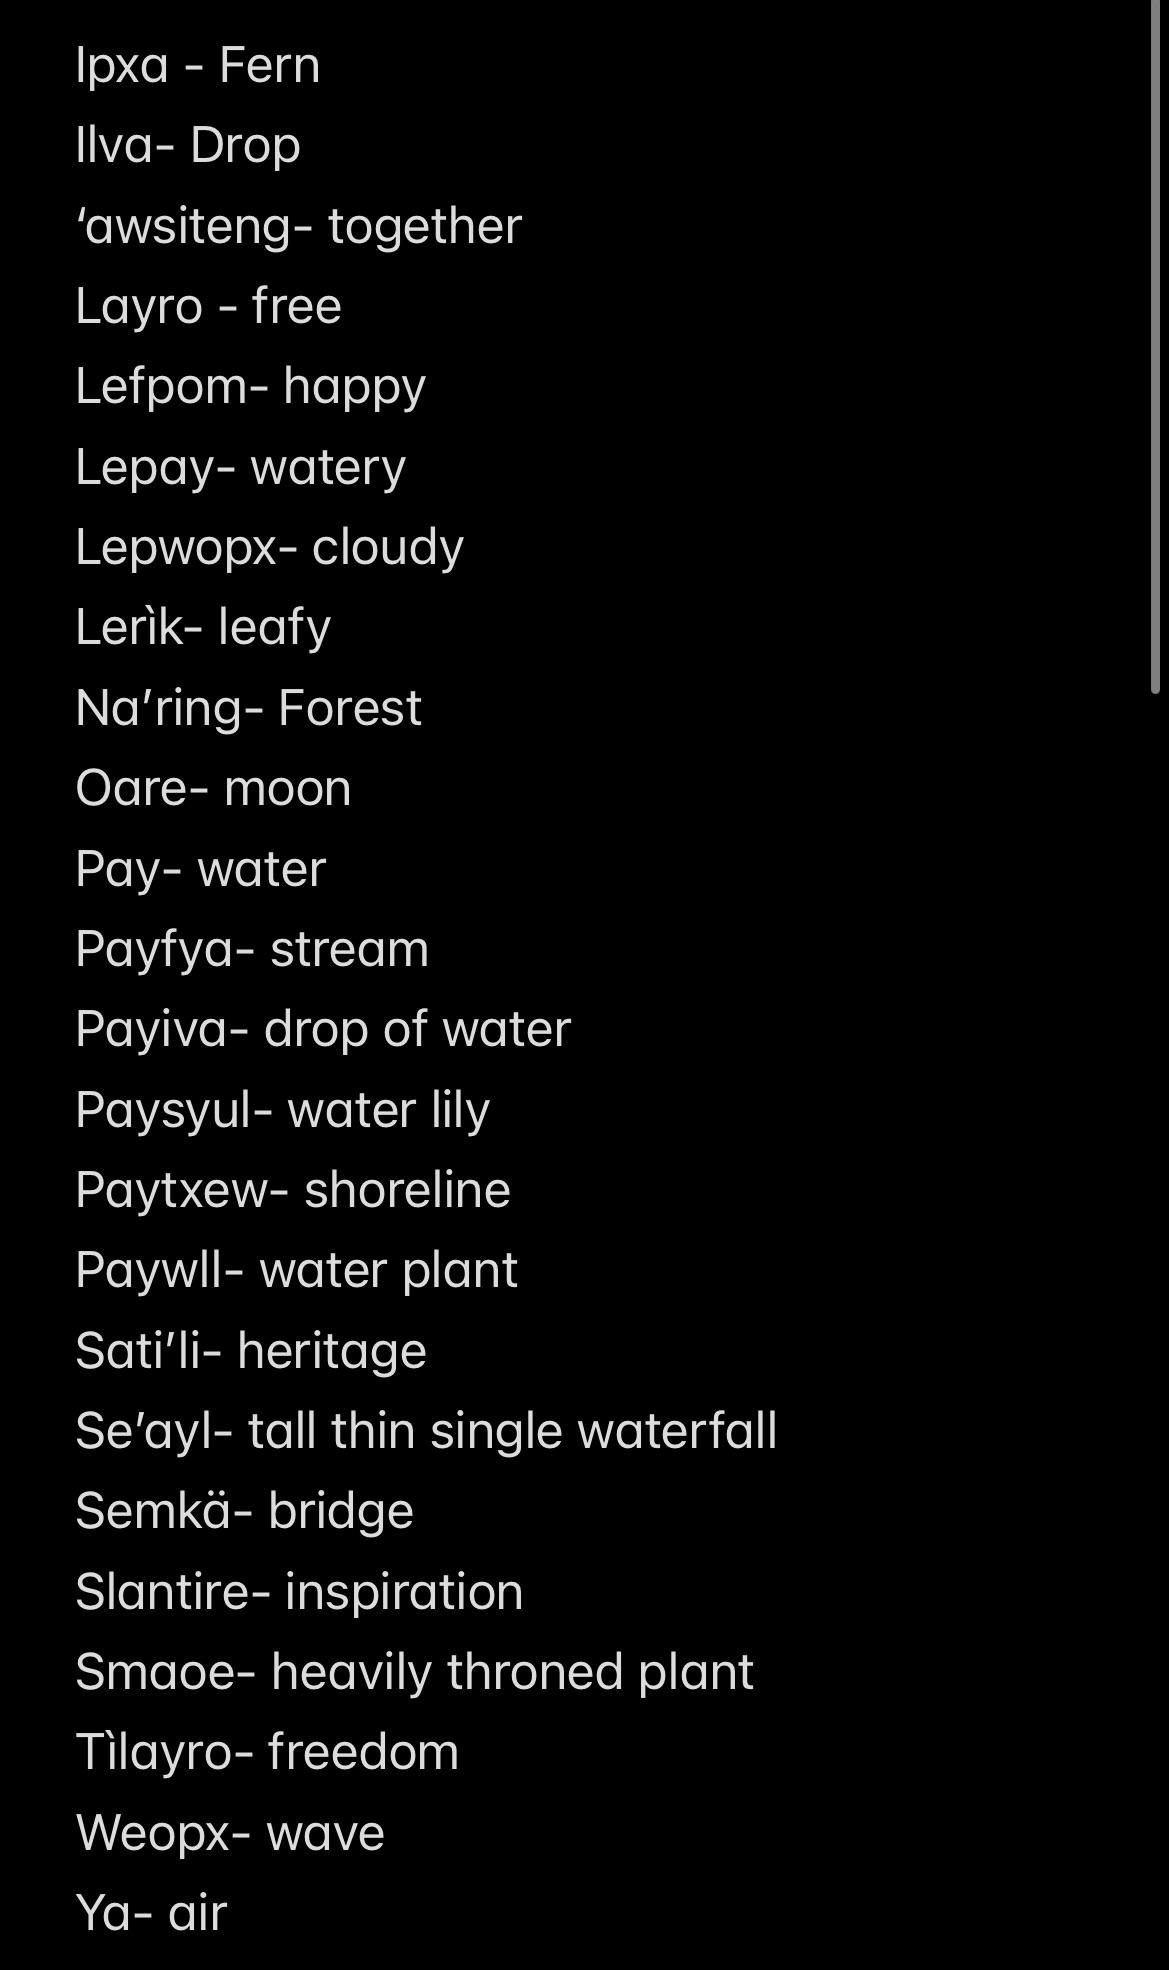Image resolution: width=1169 pixels, height=1970 pixels.
Task: Click the "Oare- moon" line
Action: point(214,788)
